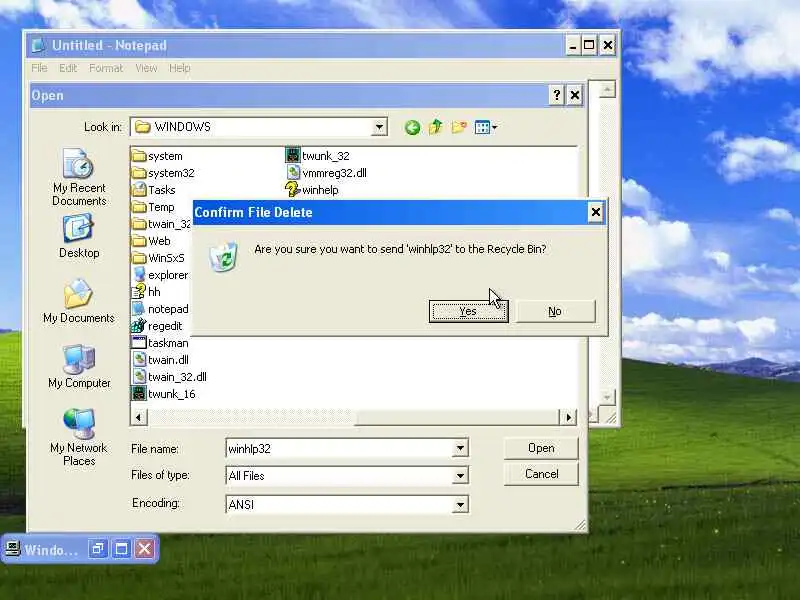Select the twunk_32 file
The height and width of the screenshot is (600, 800).
click(317, 156)
